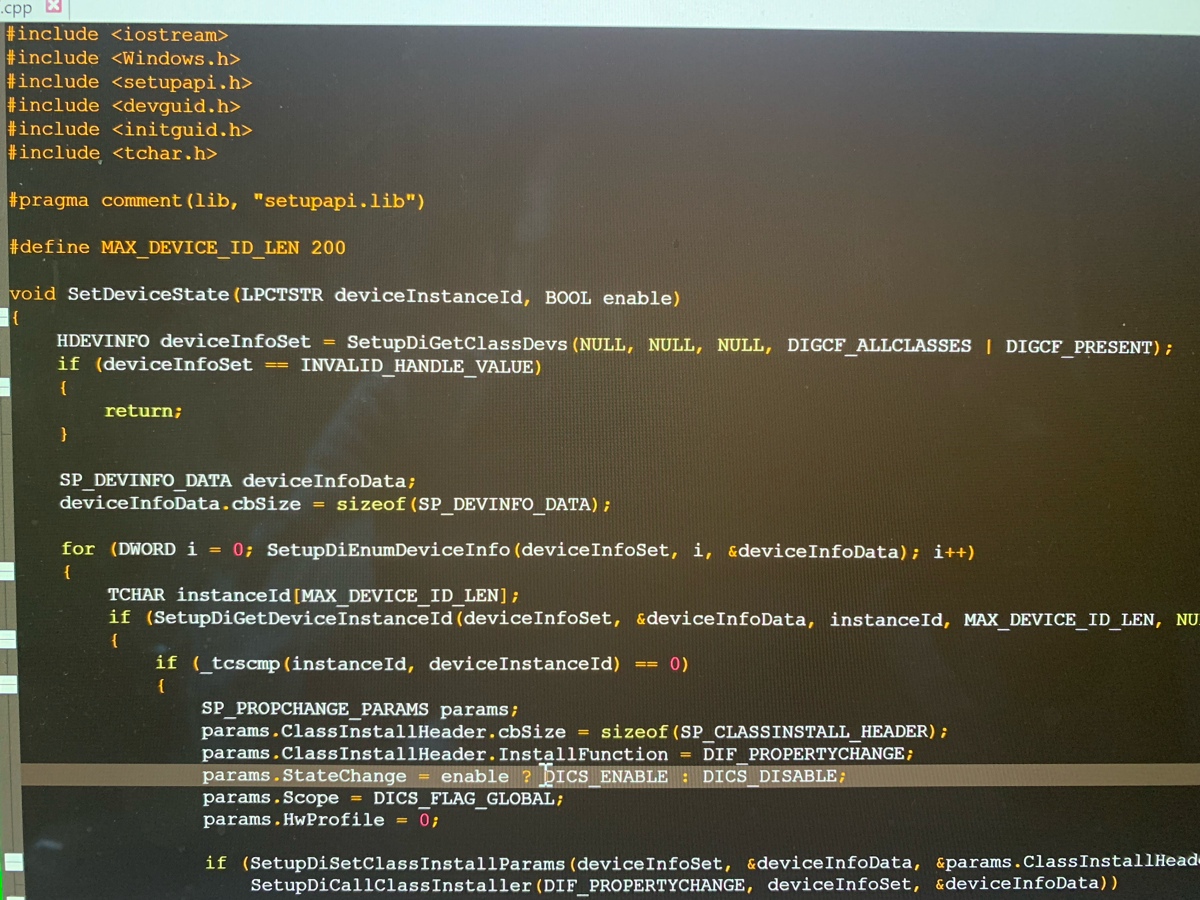Place cursor on the return; statement

[140, 410]
